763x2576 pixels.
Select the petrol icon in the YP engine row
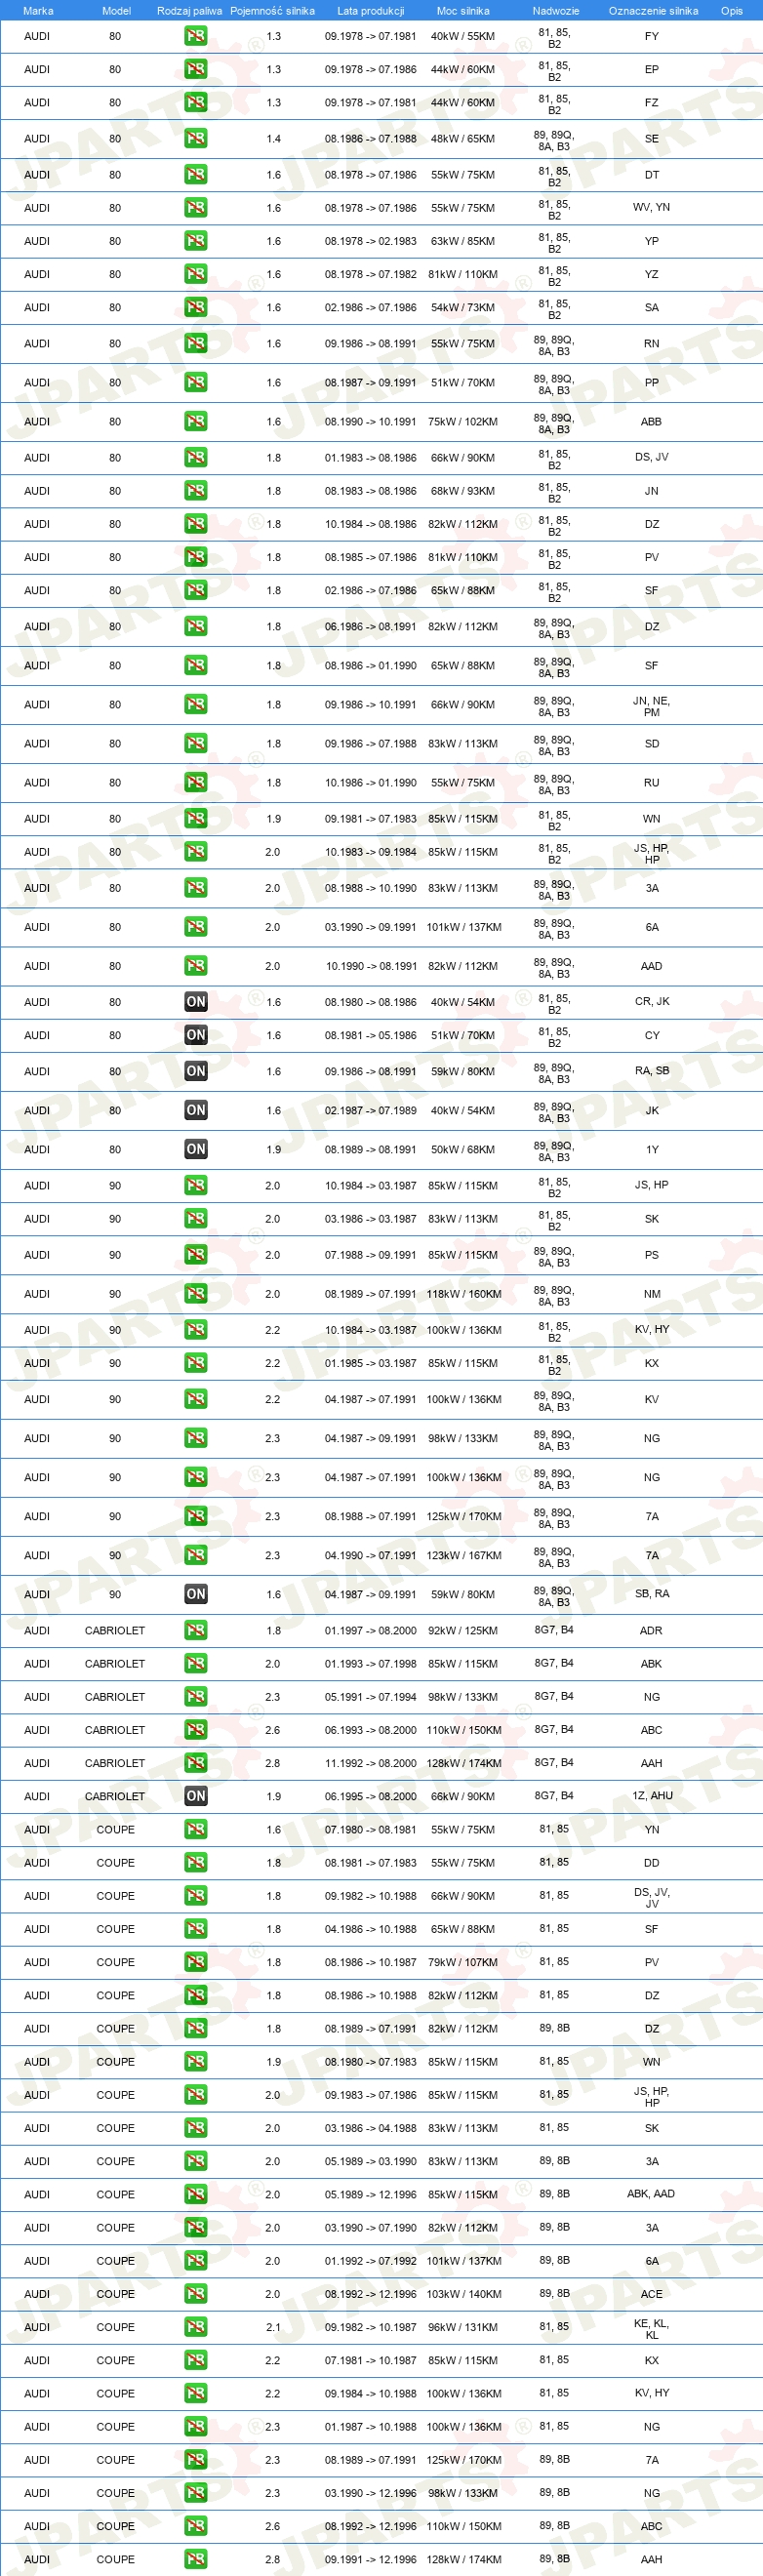(x=196, y=240)
